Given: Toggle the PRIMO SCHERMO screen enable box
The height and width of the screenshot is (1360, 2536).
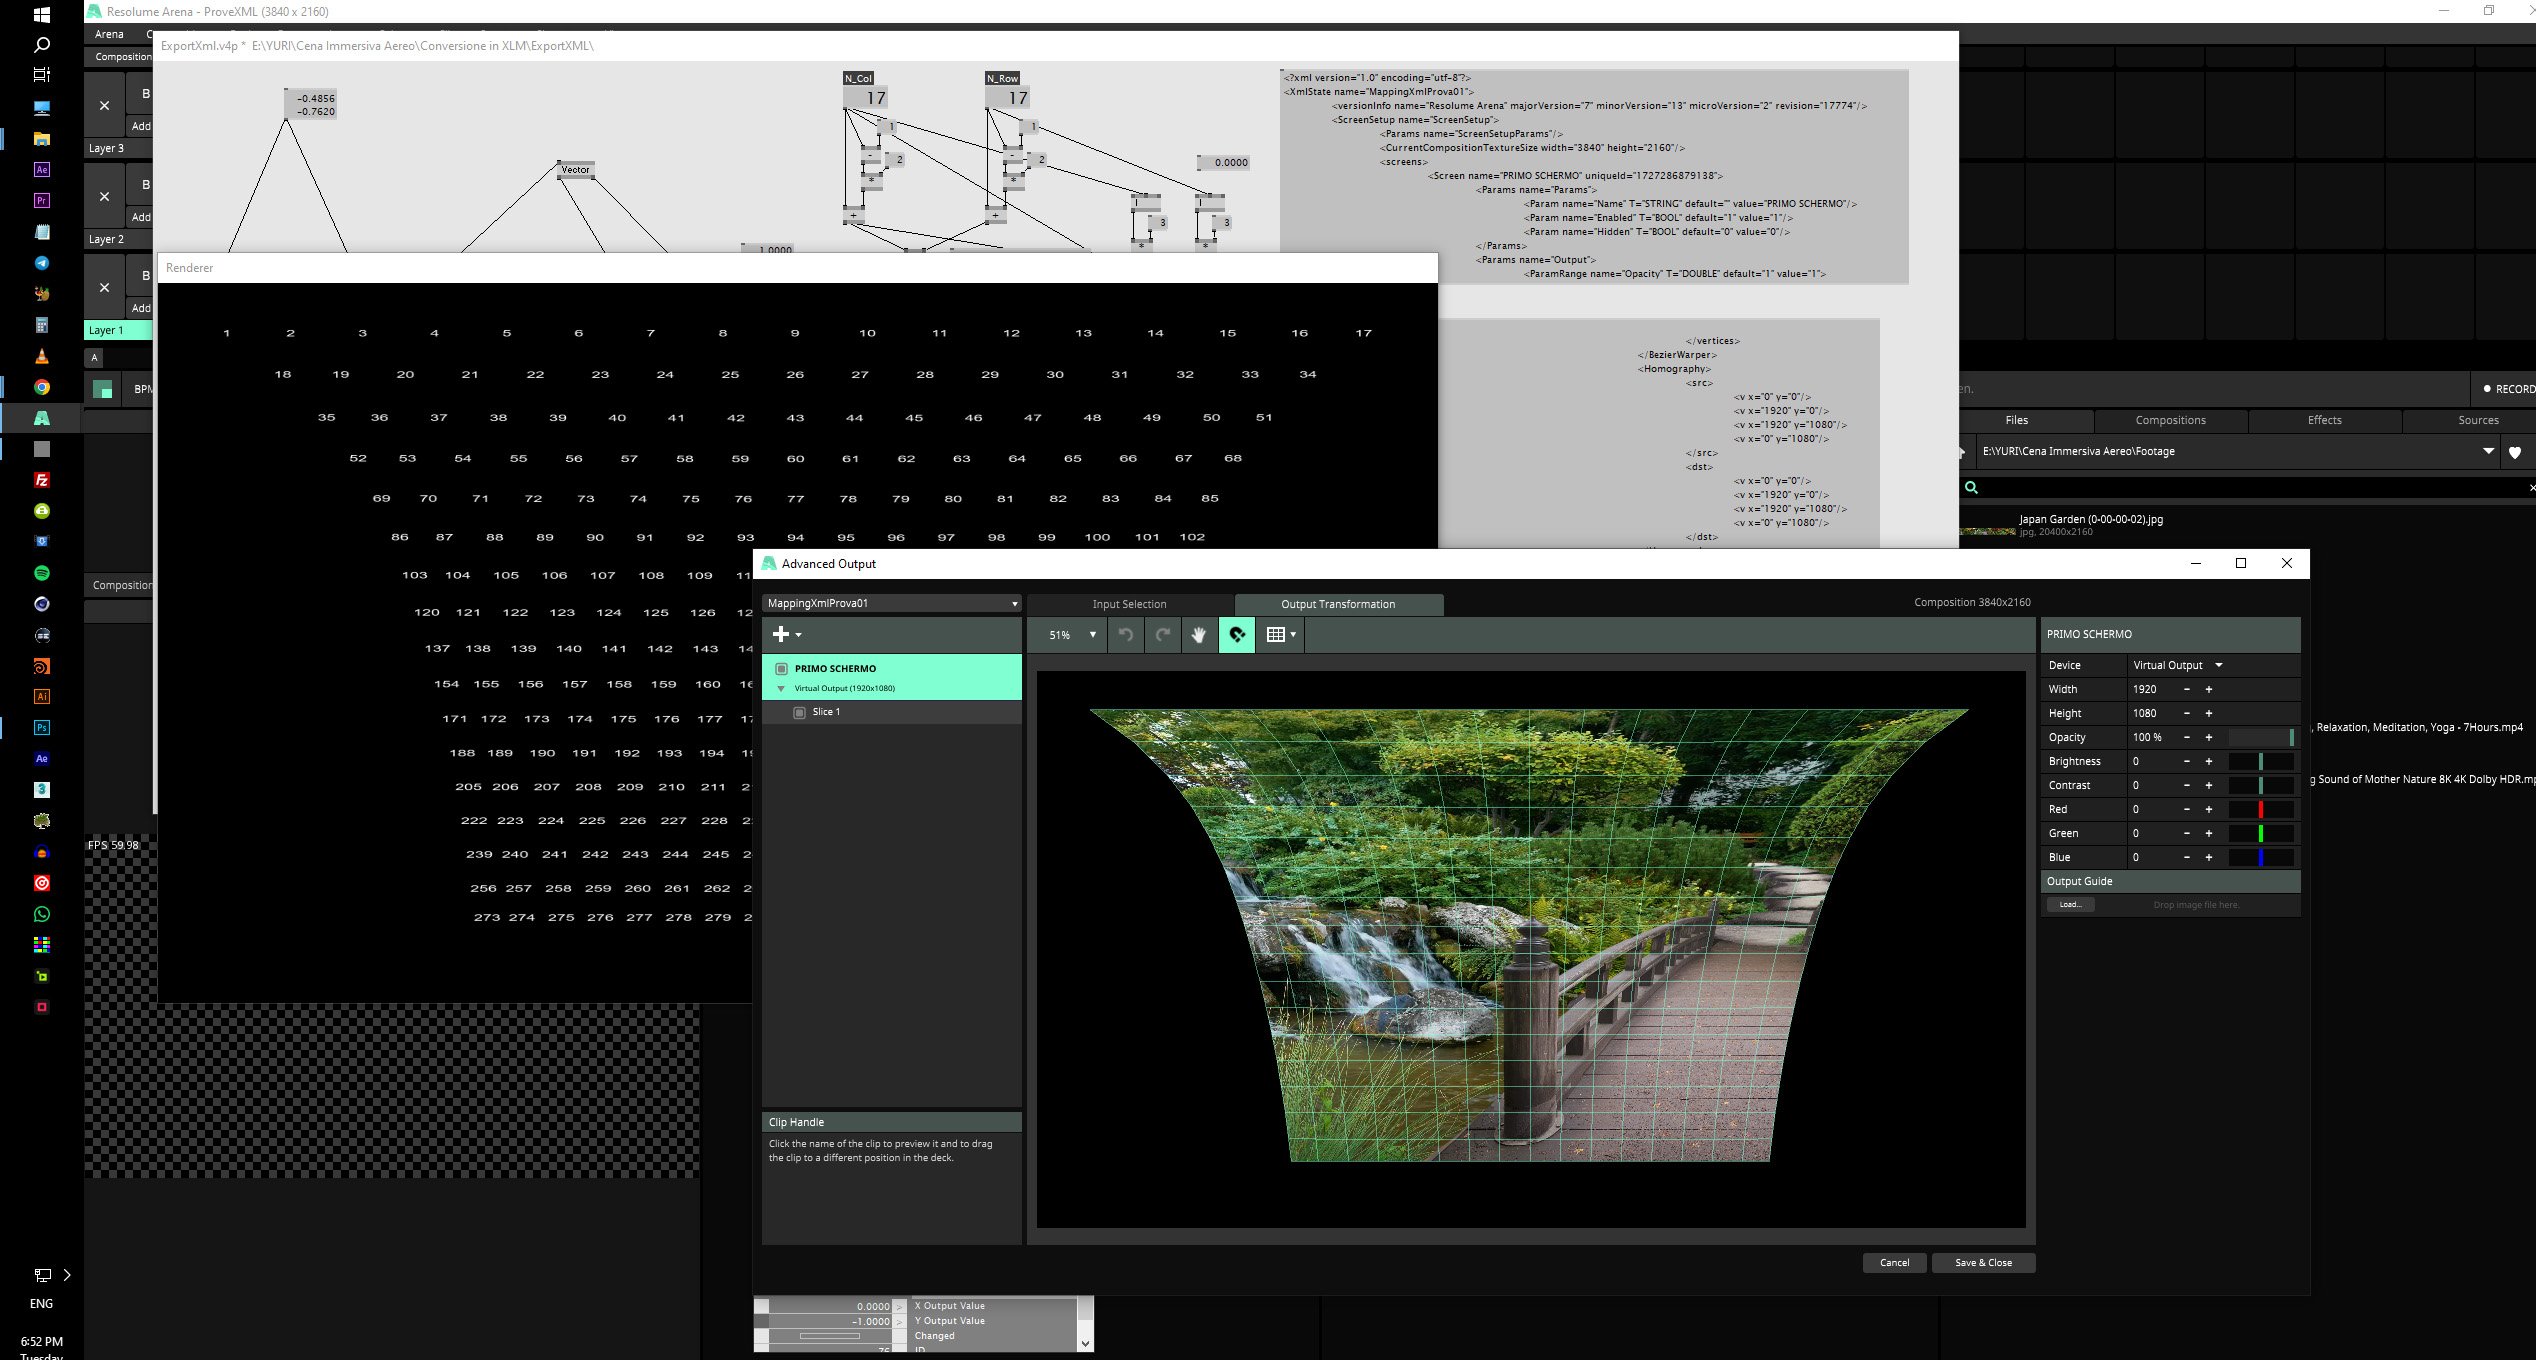Looking at the screenshot, I should (x=782, y=669).
